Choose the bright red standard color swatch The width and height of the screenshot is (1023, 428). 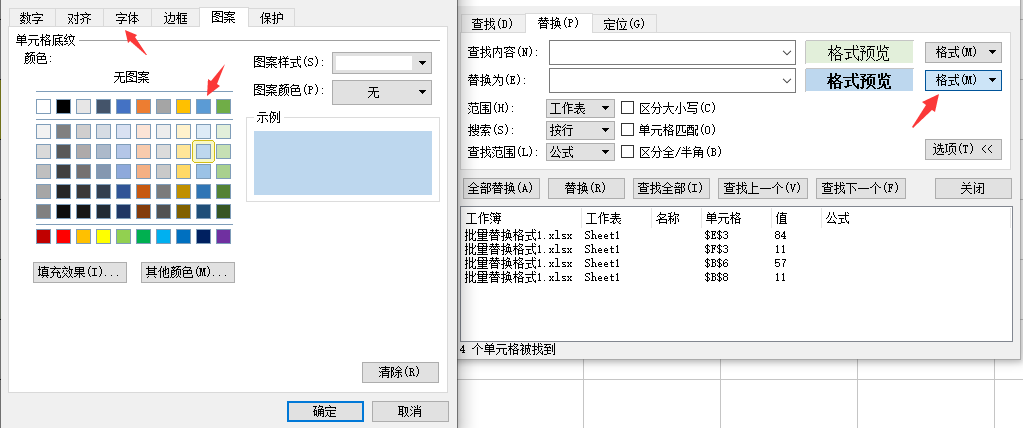[63, 236]
